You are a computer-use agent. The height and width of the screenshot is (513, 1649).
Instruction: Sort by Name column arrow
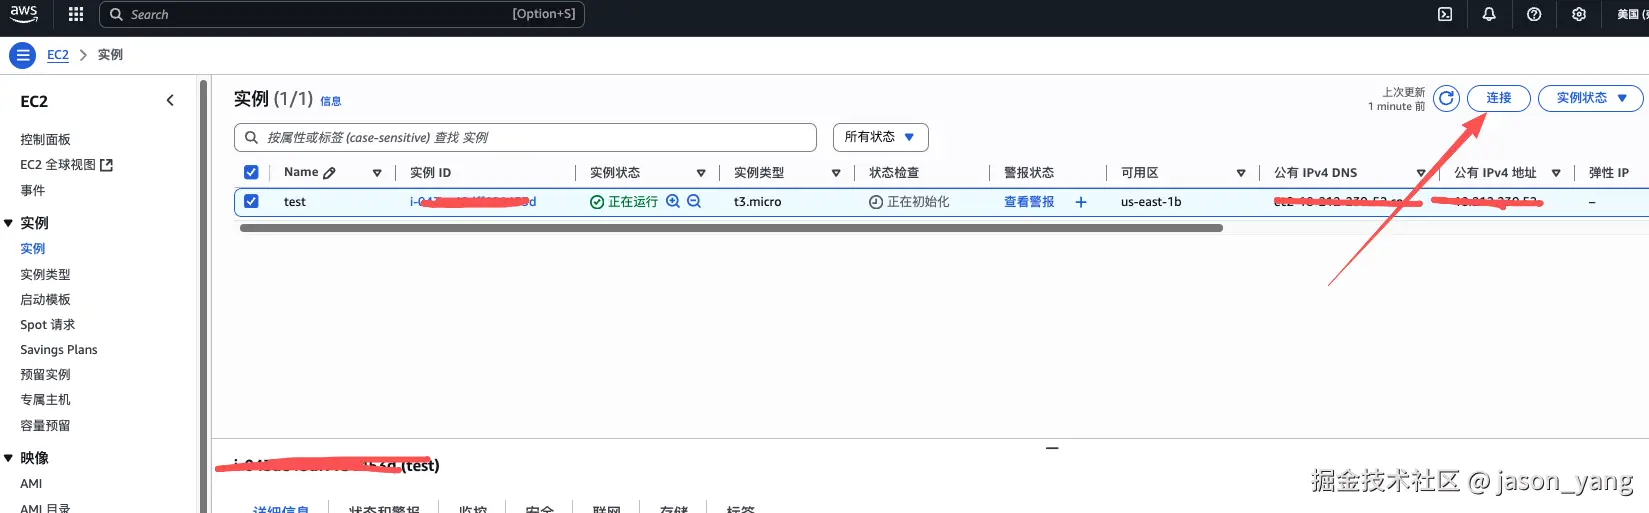[377, 173]
